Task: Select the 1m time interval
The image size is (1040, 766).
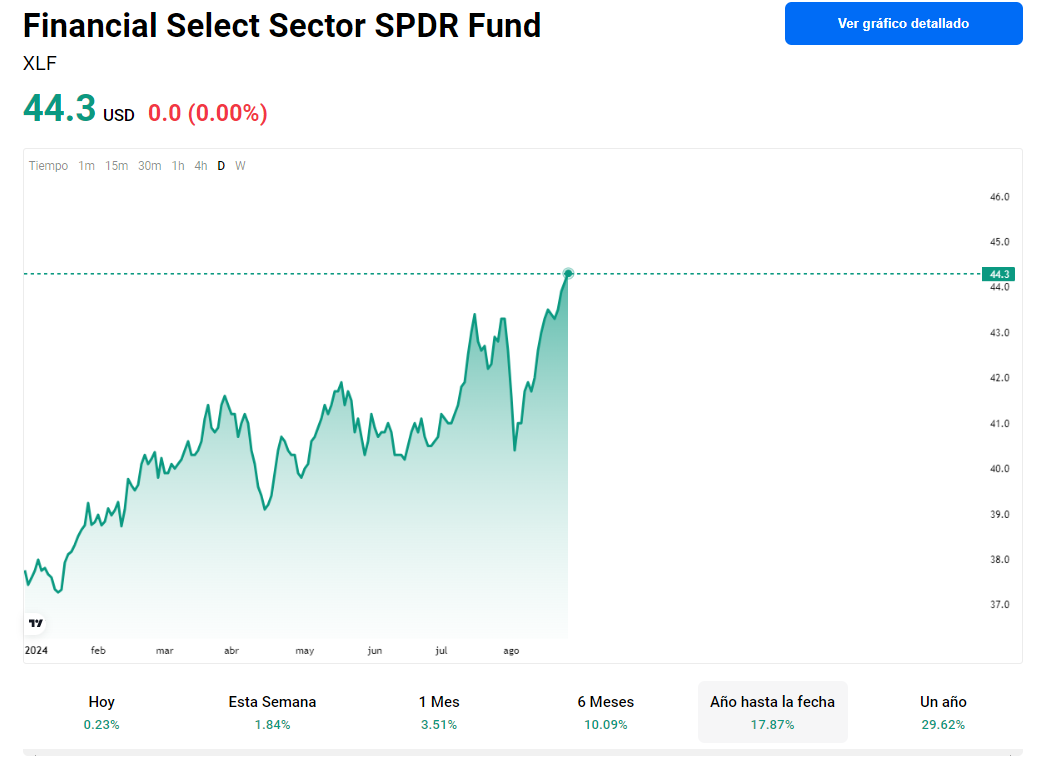Action: pyautogui.click(x=87, y=166)
